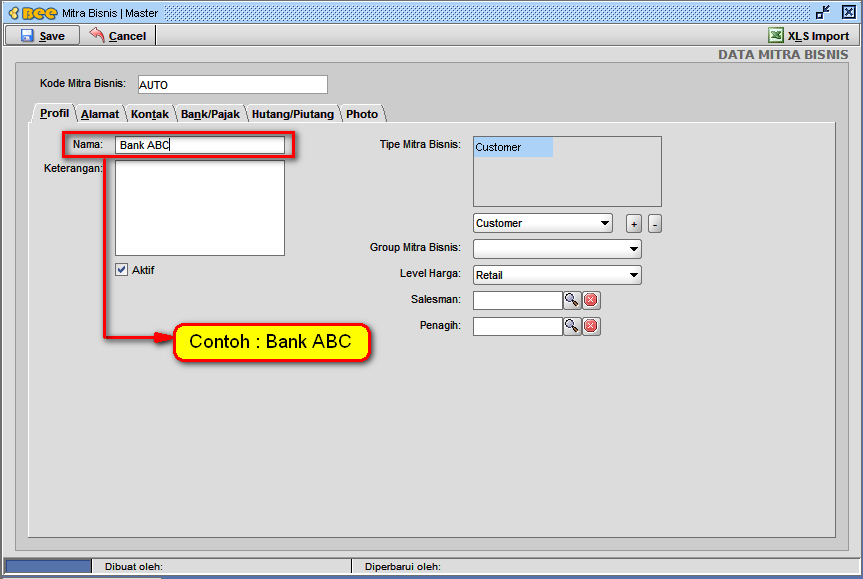Screen dimensions: 863x579
Task: Open the Bank/Pajak tab
Action: point(210,114)
